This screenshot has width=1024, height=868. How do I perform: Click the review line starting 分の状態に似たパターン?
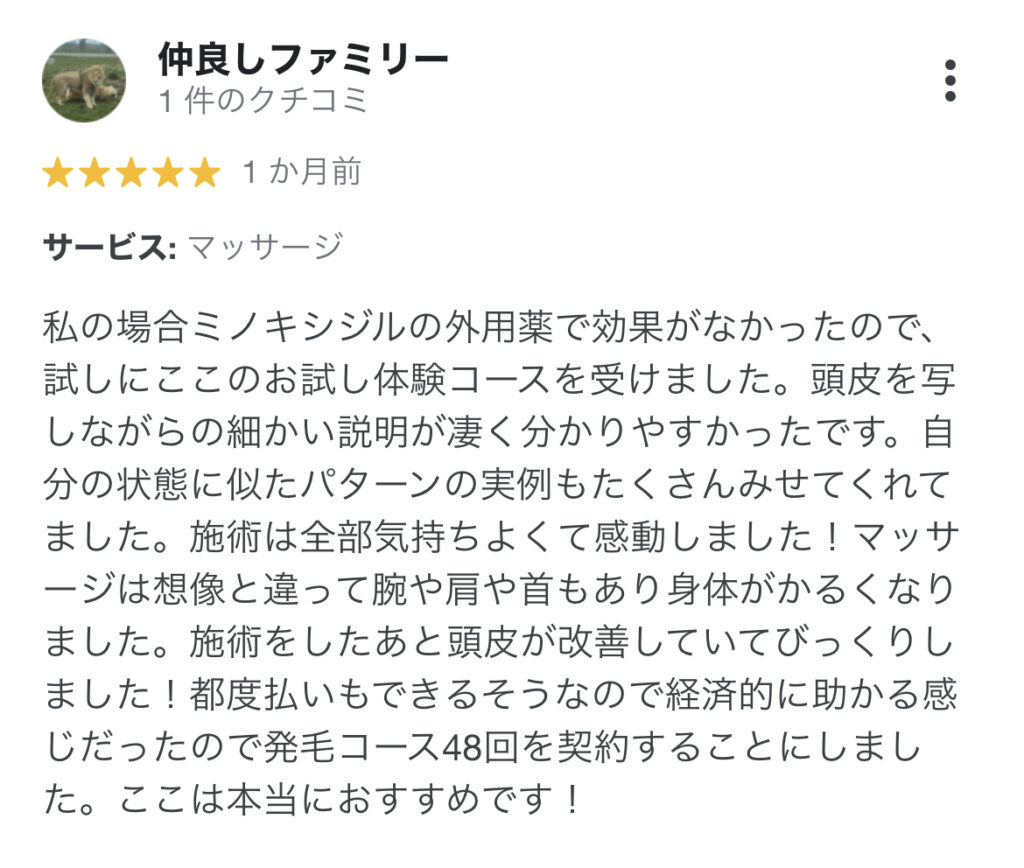click(497, 485)
